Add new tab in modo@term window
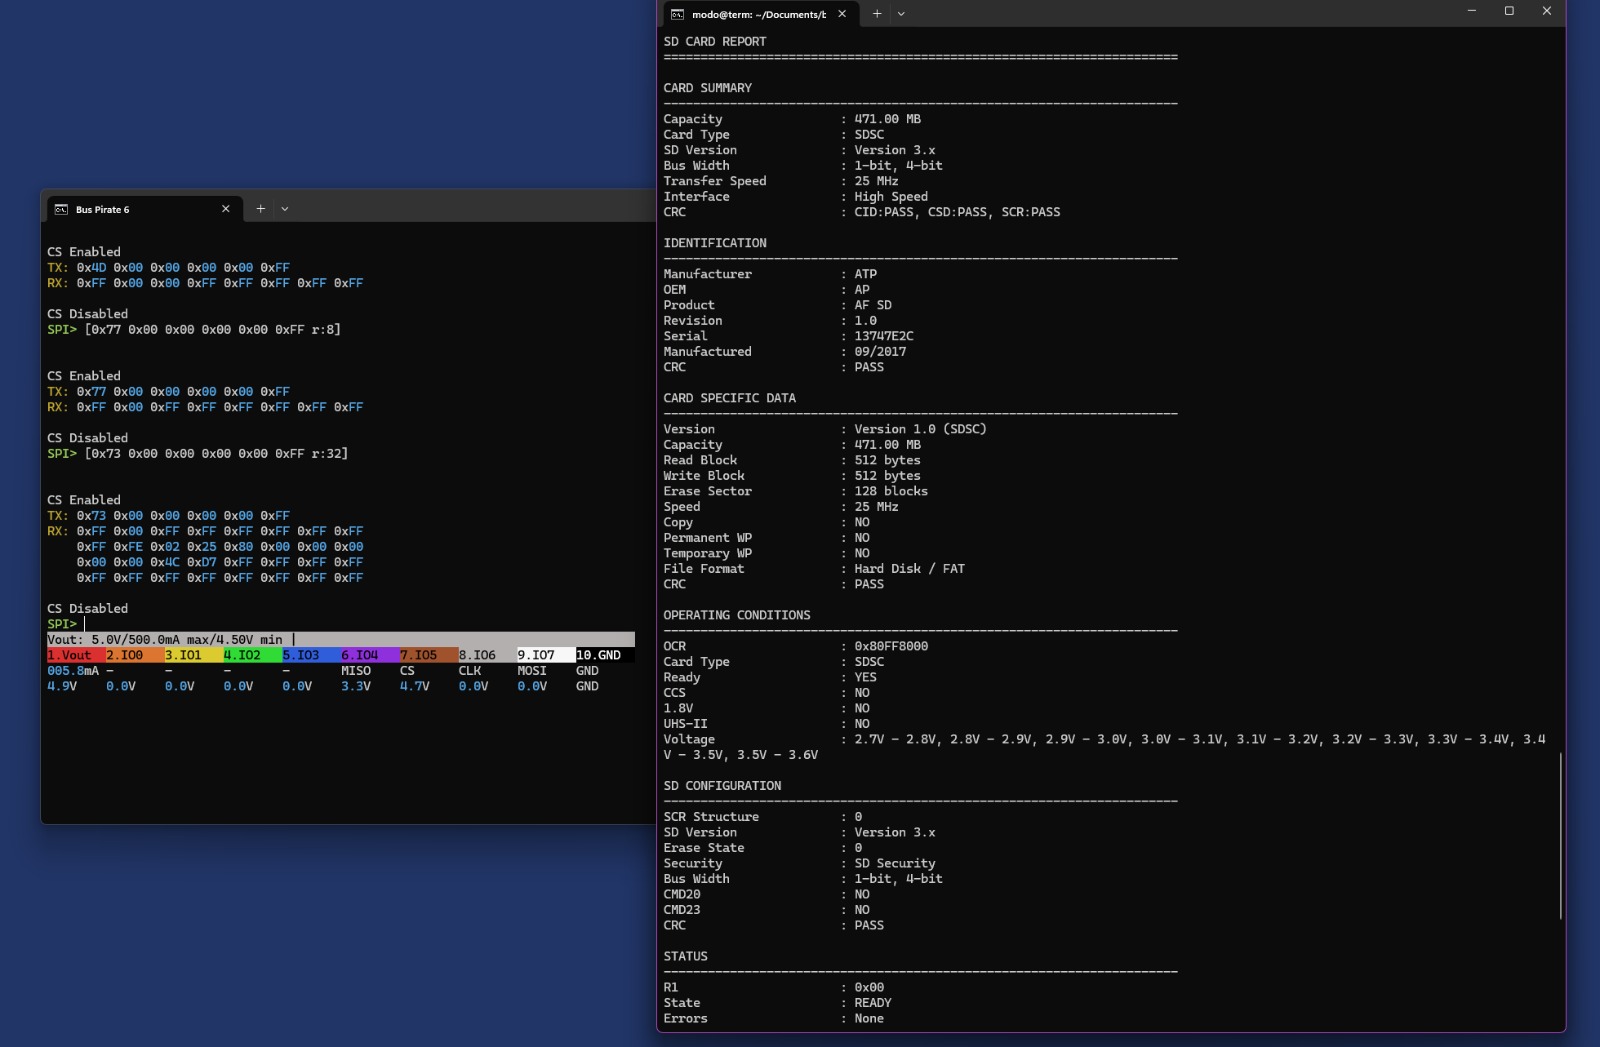The width and height of the screenshot is (1600, 1047). (877, 14)
